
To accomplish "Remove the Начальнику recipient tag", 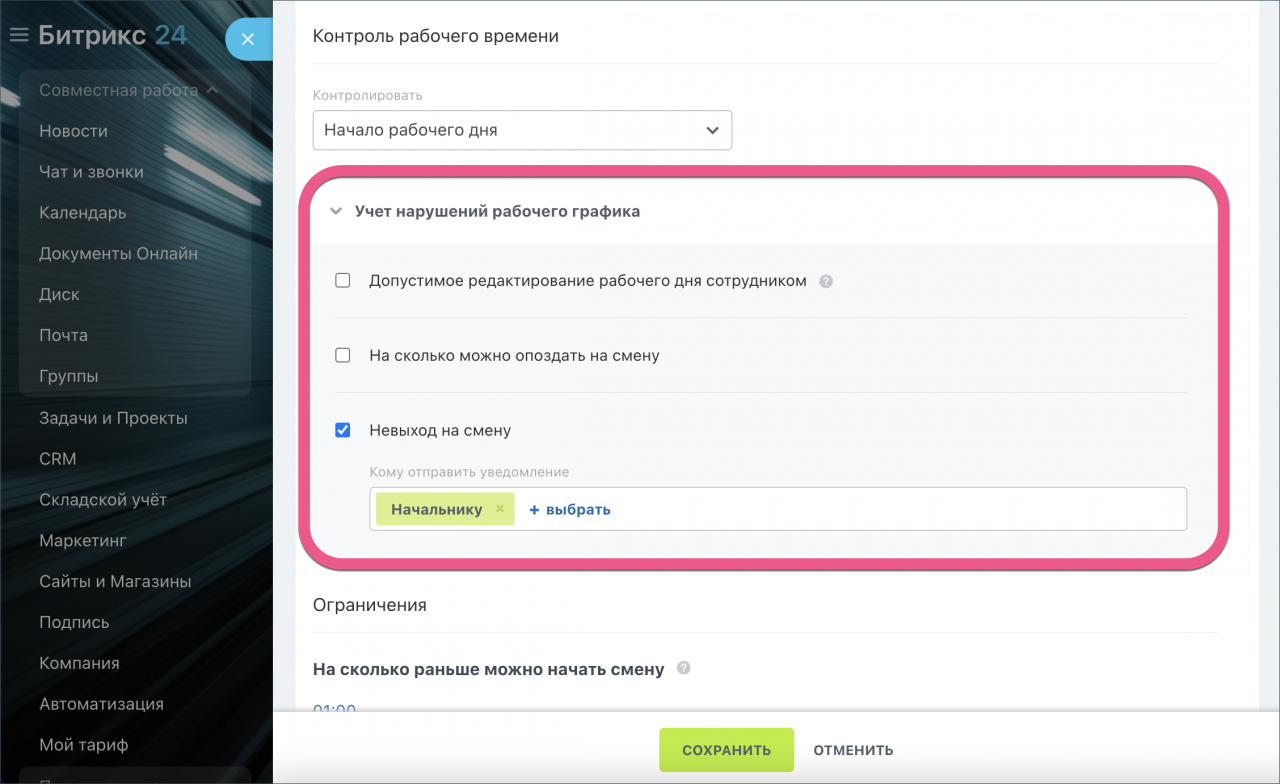I will coord(500,509).
